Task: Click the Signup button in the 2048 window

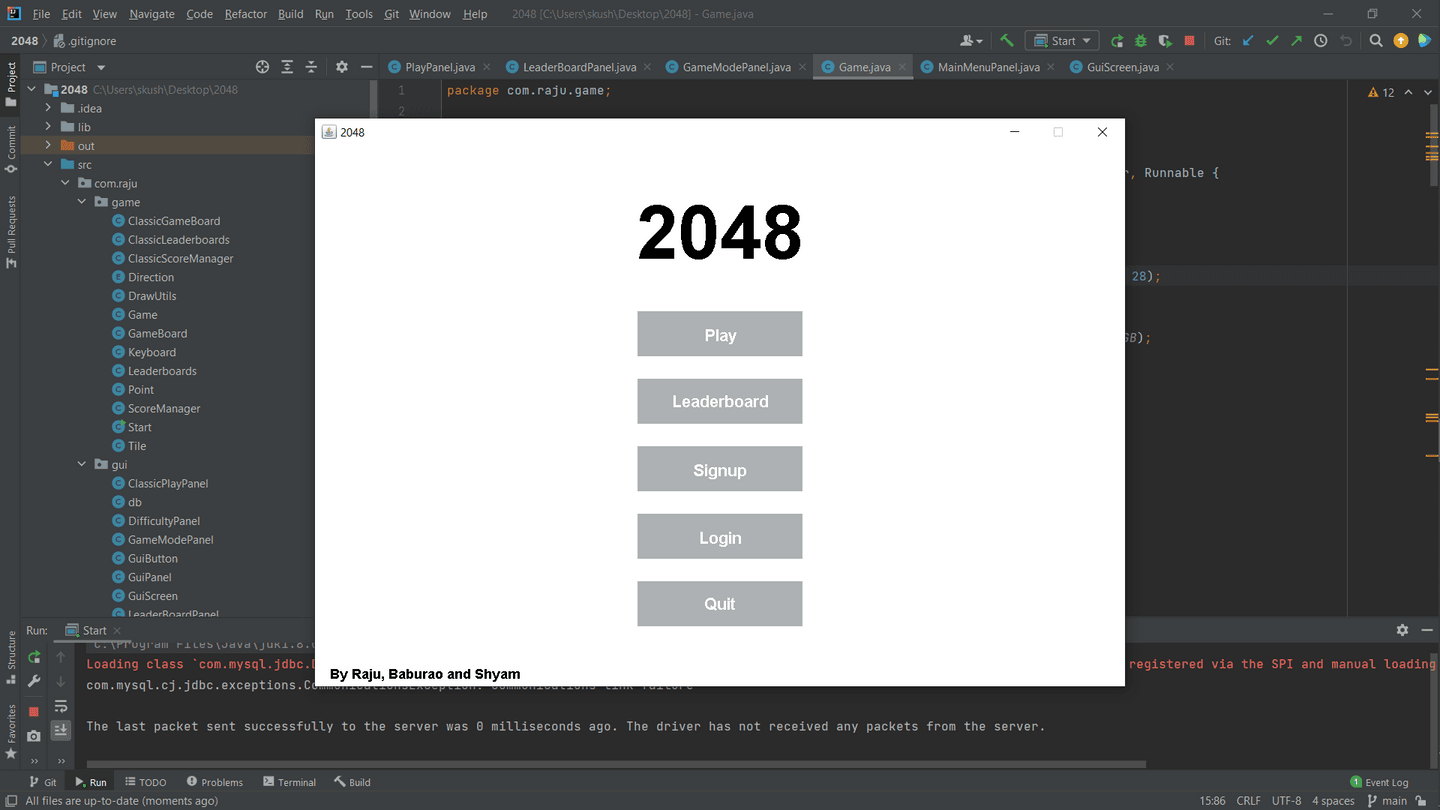Action: coord(720,469)
